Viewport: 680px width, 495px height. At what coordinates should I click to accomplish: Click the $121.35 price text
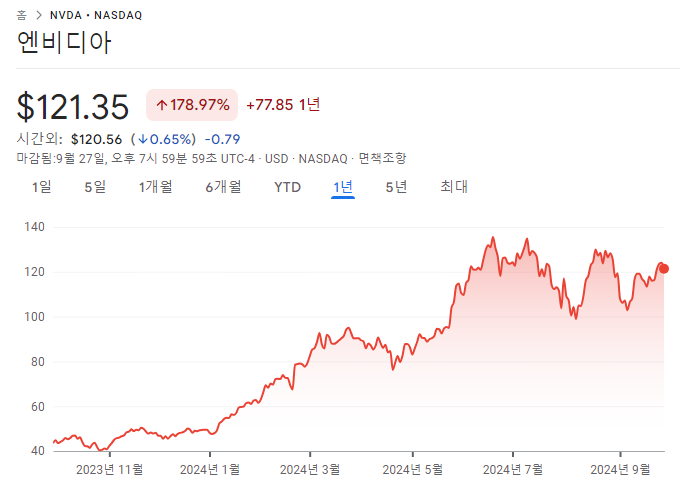(x=72, y=107)
